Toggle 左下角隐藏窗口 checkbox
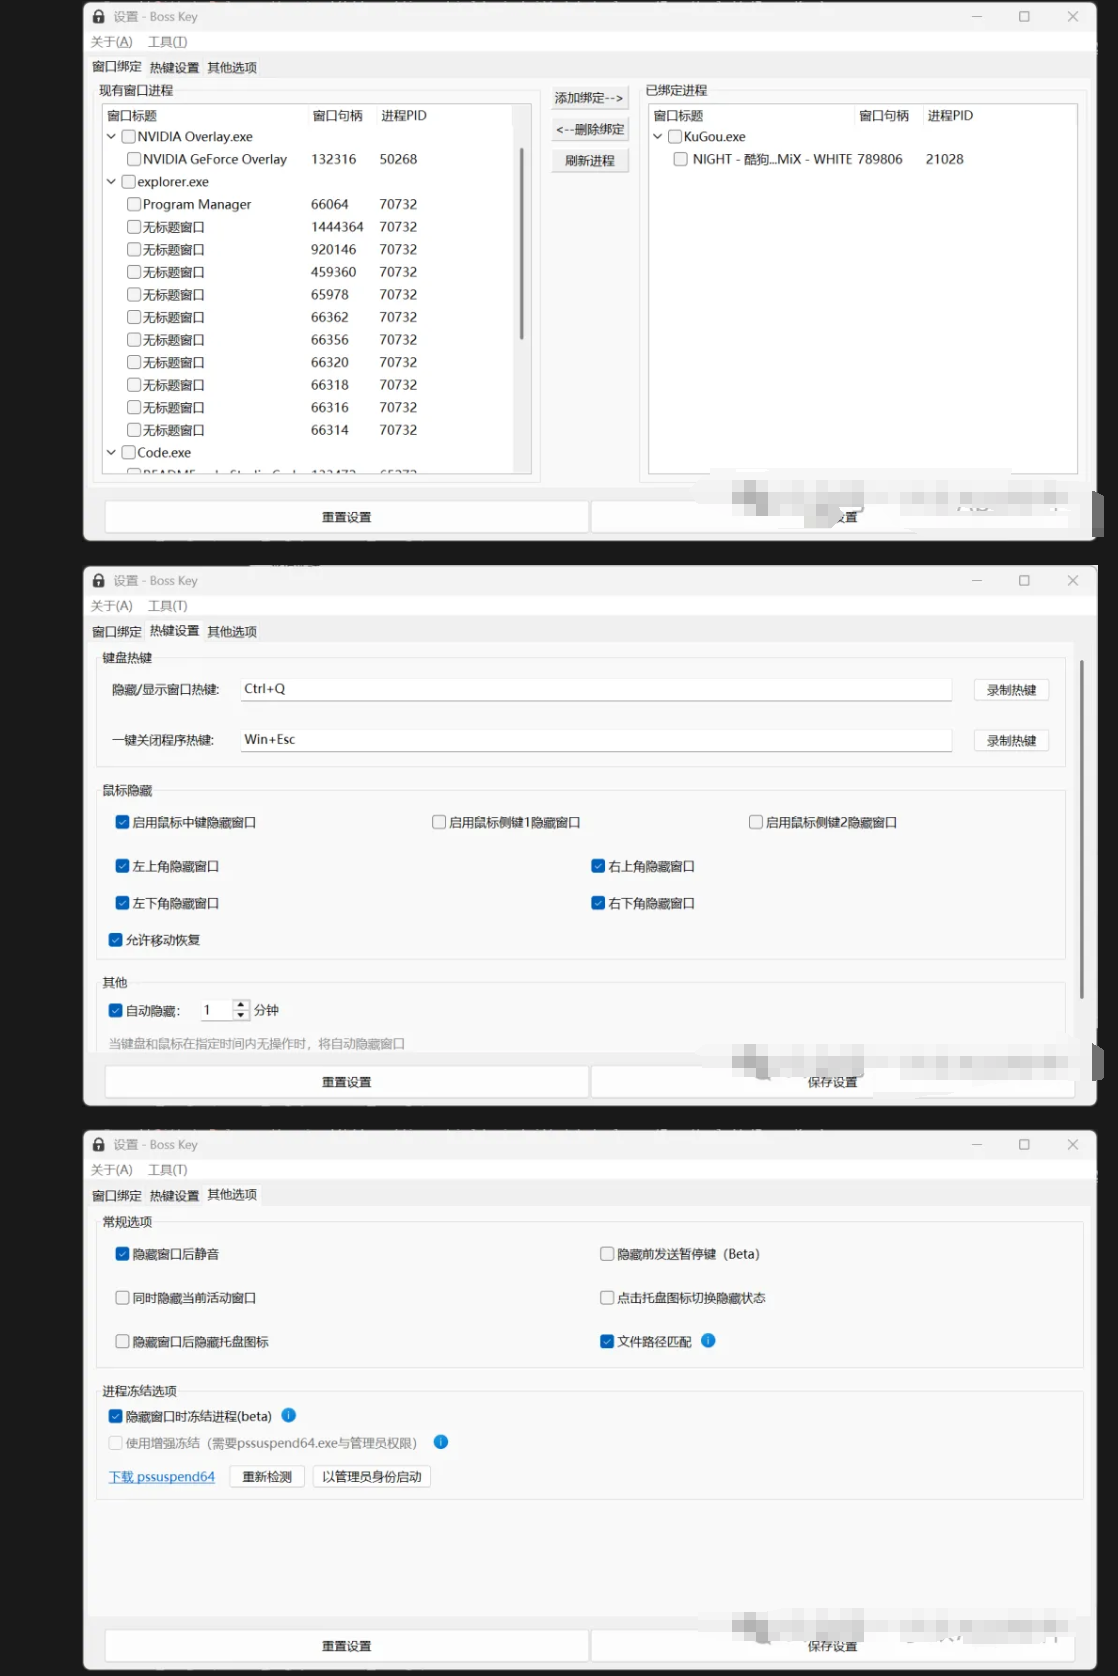Screen dimensions: 1118x1676 (123, 903)
